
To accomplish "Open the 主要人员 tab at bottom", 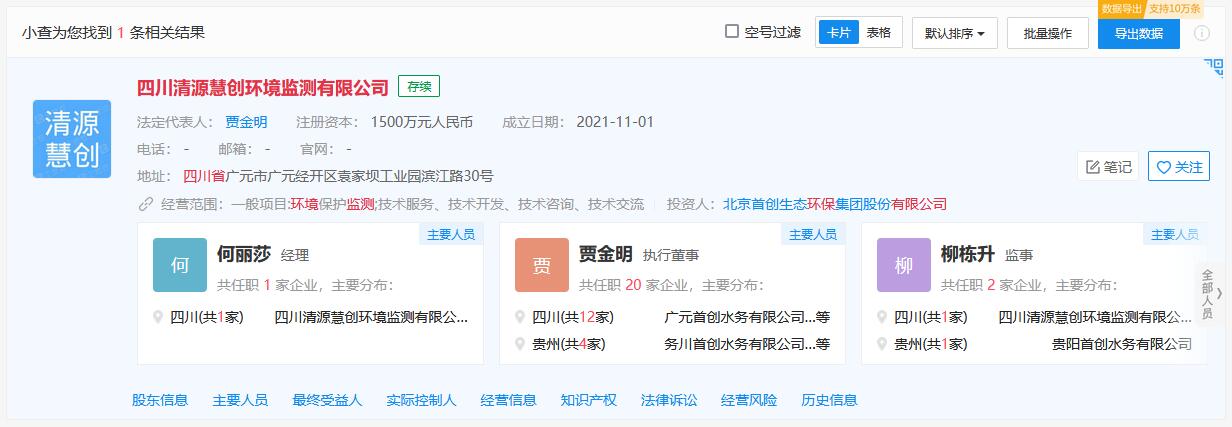I will pos(240,400).
